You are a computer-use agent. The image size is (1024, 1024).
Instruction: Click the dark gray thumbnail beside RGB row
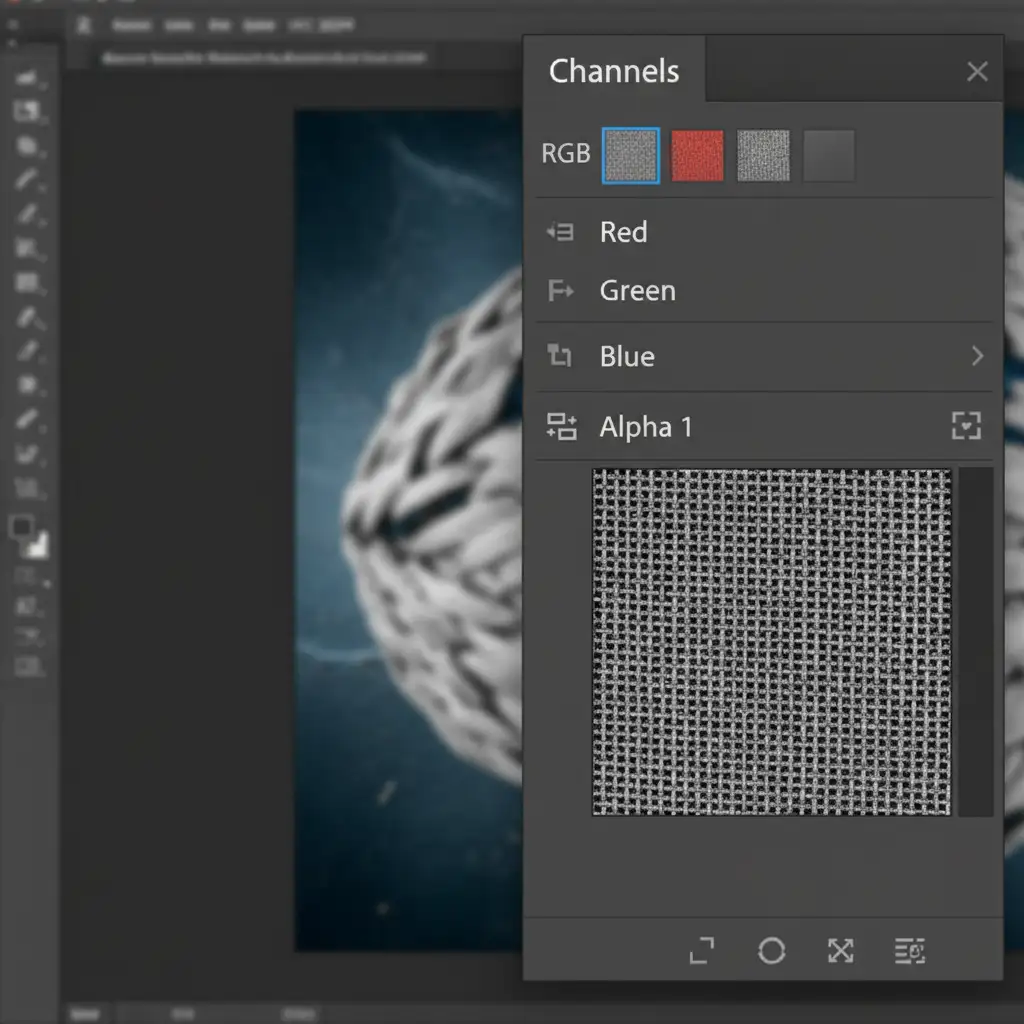pos(829,156)
